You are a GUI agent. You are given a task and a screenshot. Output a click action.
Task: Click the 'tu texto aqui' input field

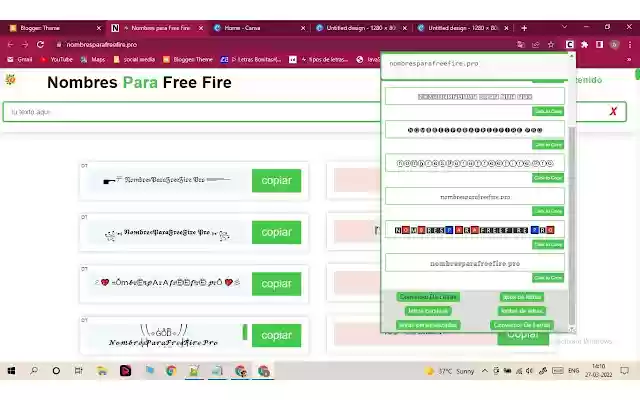[x=313, y=111]
